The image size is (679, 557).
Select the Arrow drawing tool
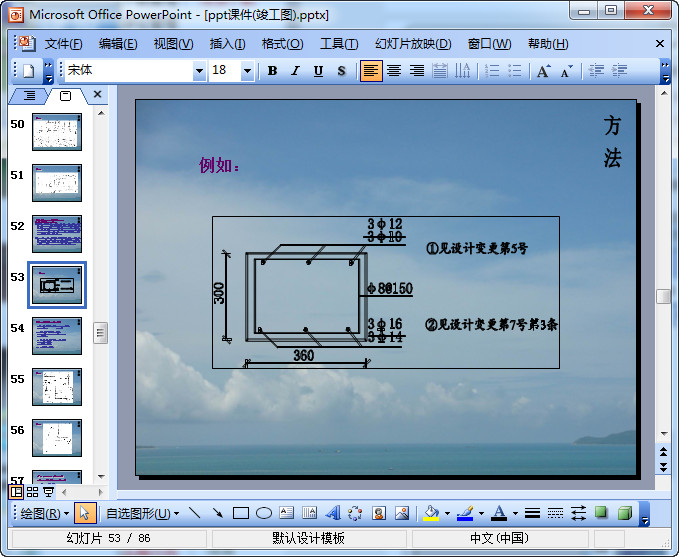tap(217, 514)
